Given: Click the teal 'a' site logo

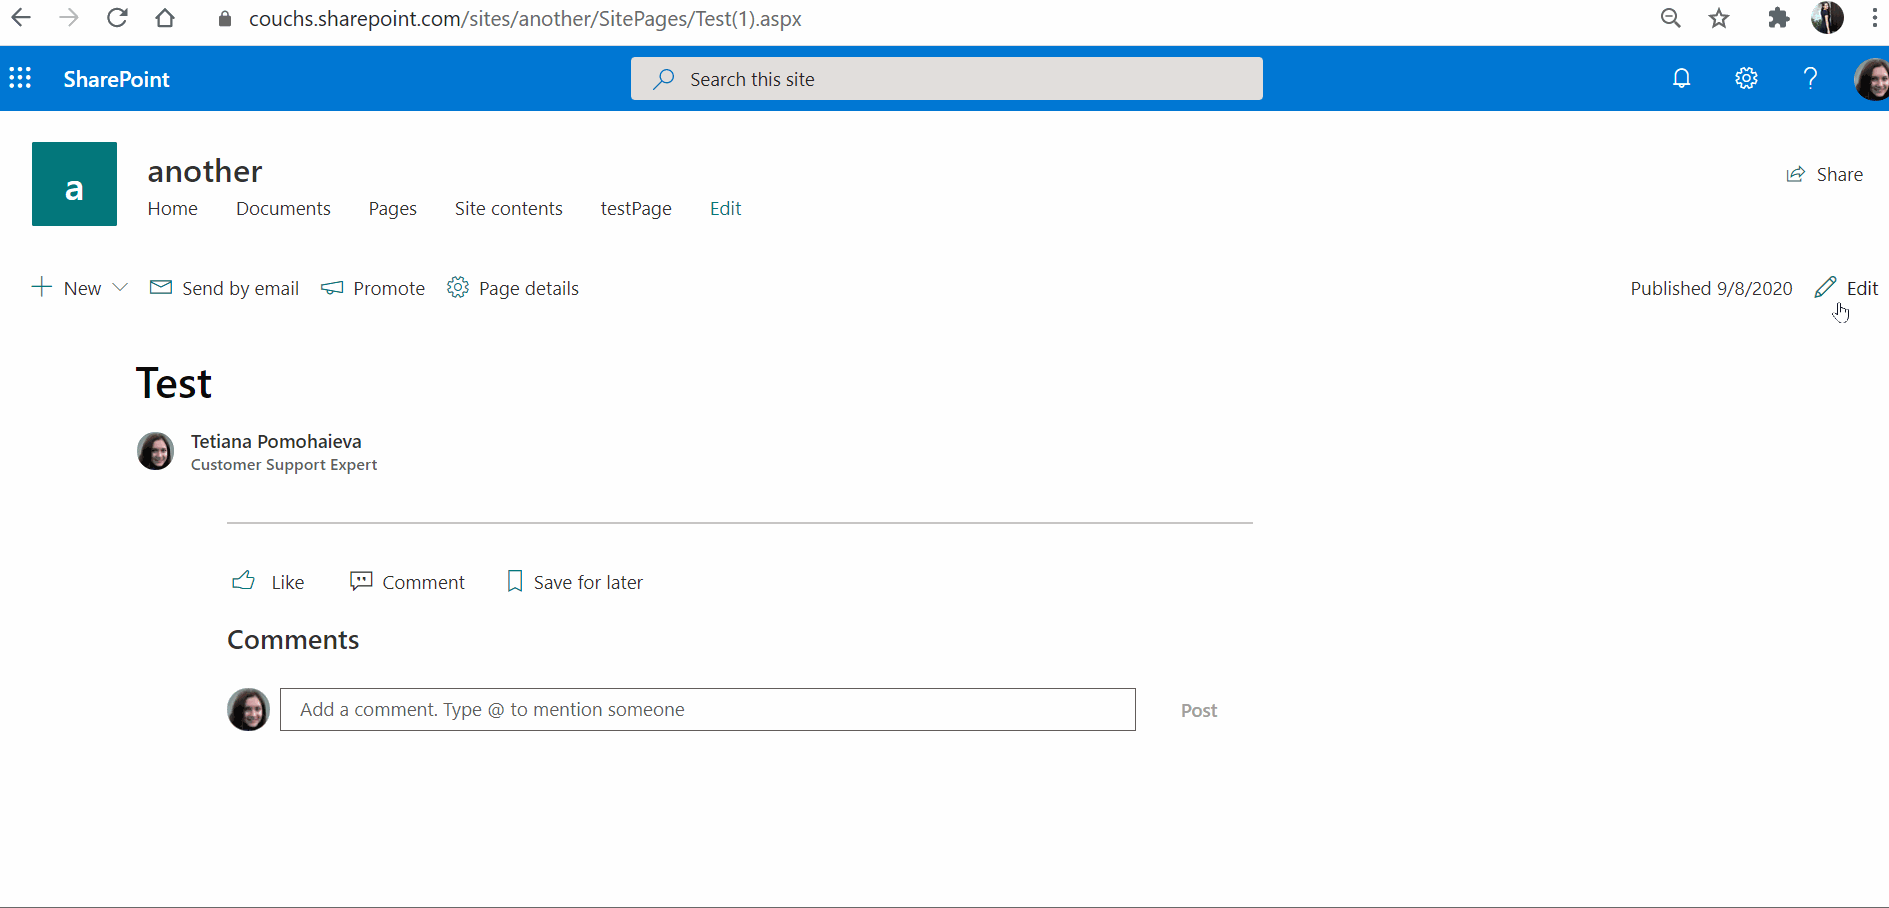Looking at the screenshot, I should 74,184.
